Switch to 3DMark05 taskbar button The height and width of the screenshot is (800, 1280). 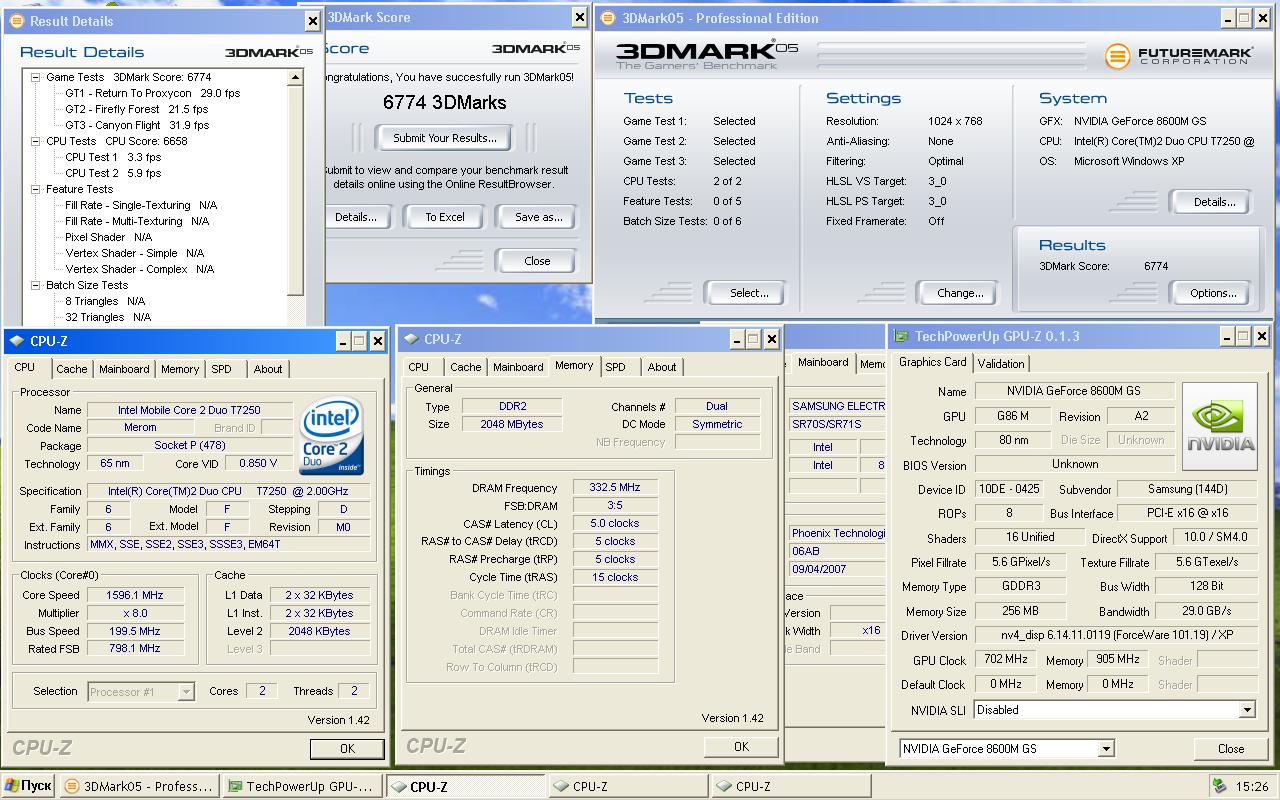coord(138,786)
